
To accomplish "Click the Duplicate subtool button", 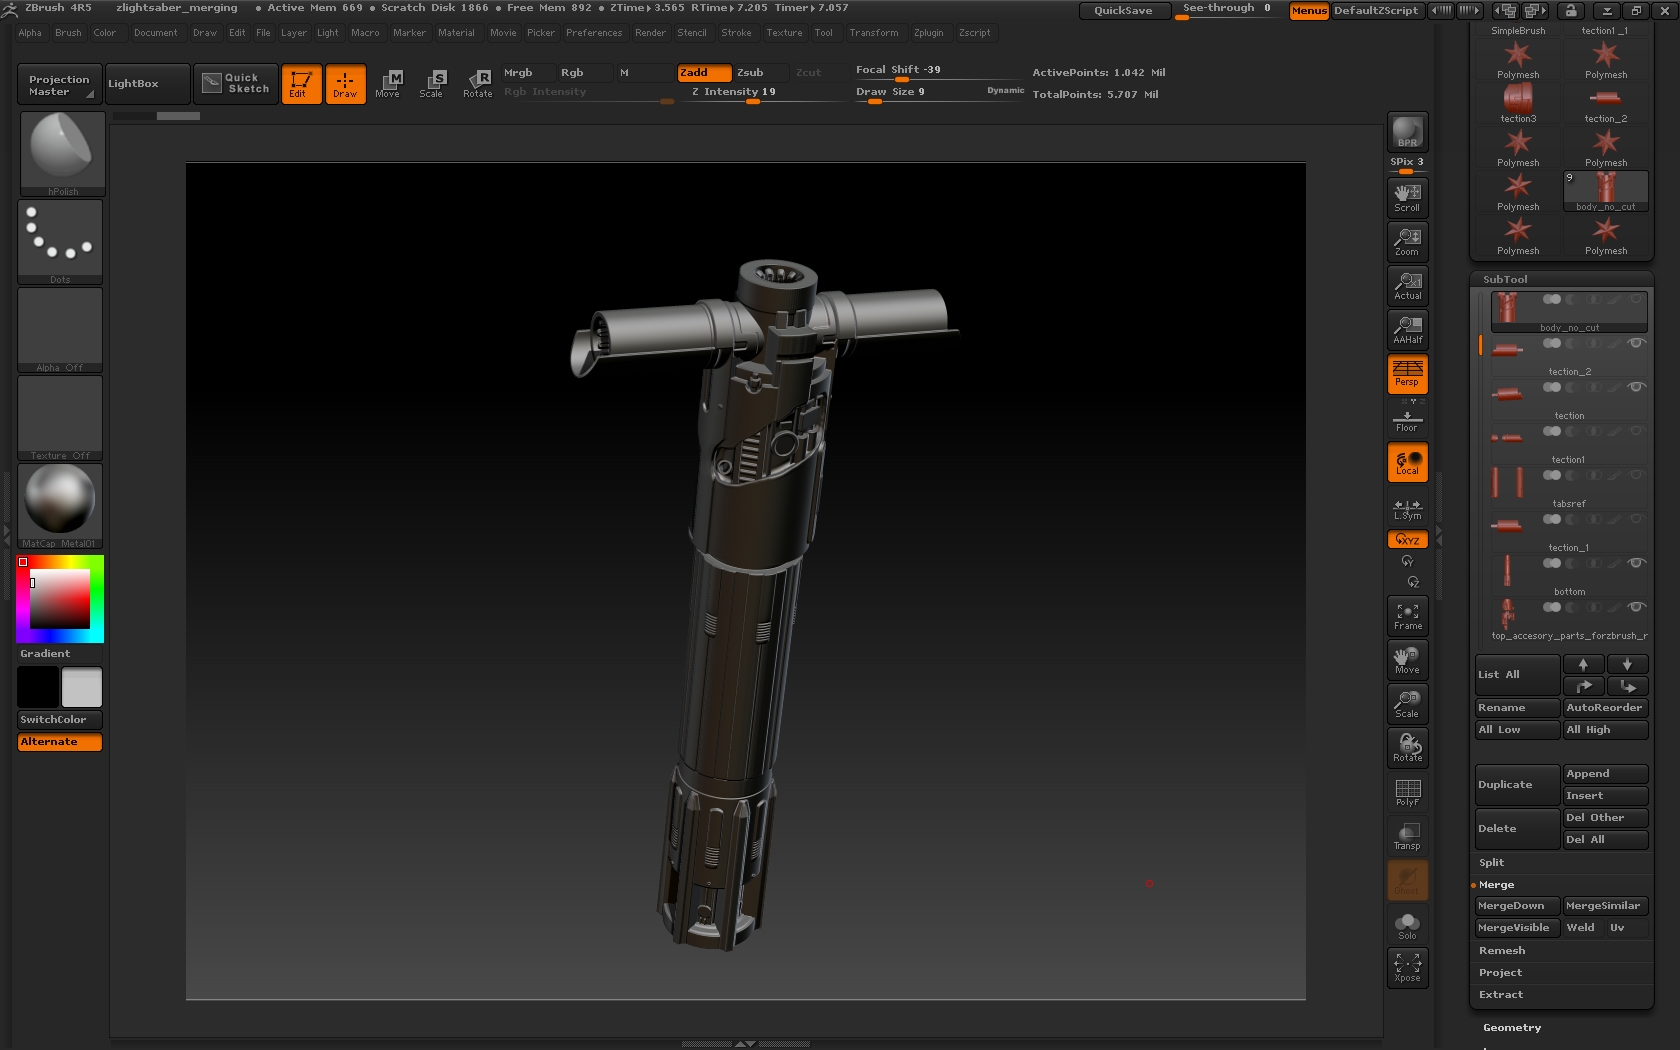I will coord(1517,785).
